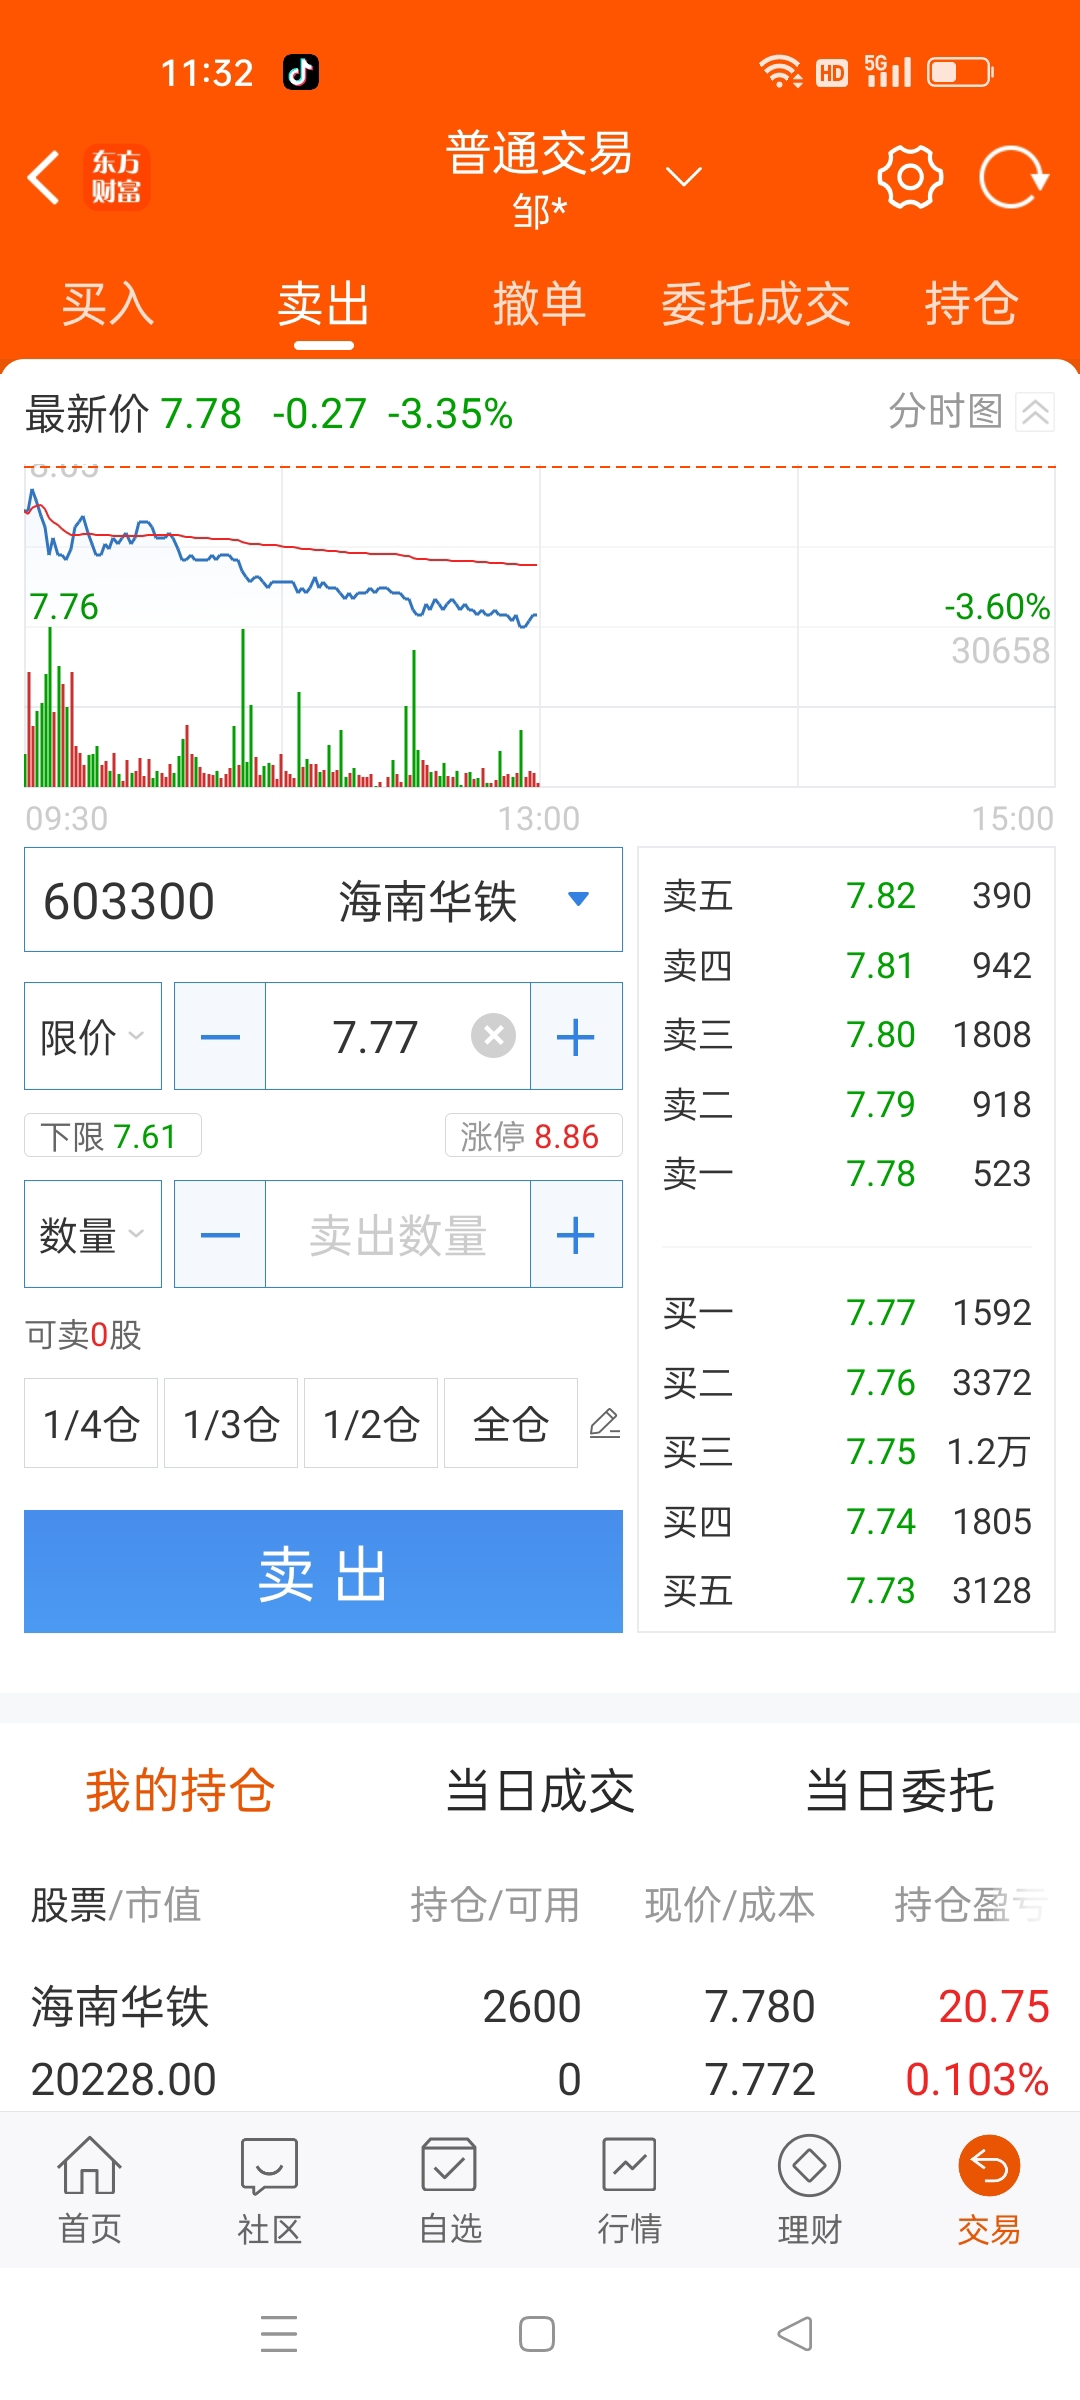Expand the 普通交易 account dropdown chevron
This screenshot has width=1080, height=2400.
click(x=684, y=177)
